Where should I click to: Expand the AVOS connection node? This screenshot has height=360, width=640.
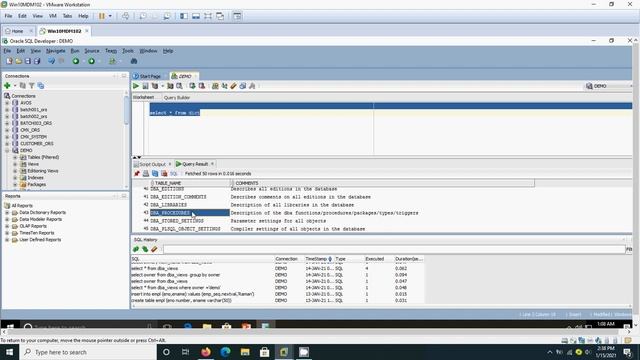(7, 103)
